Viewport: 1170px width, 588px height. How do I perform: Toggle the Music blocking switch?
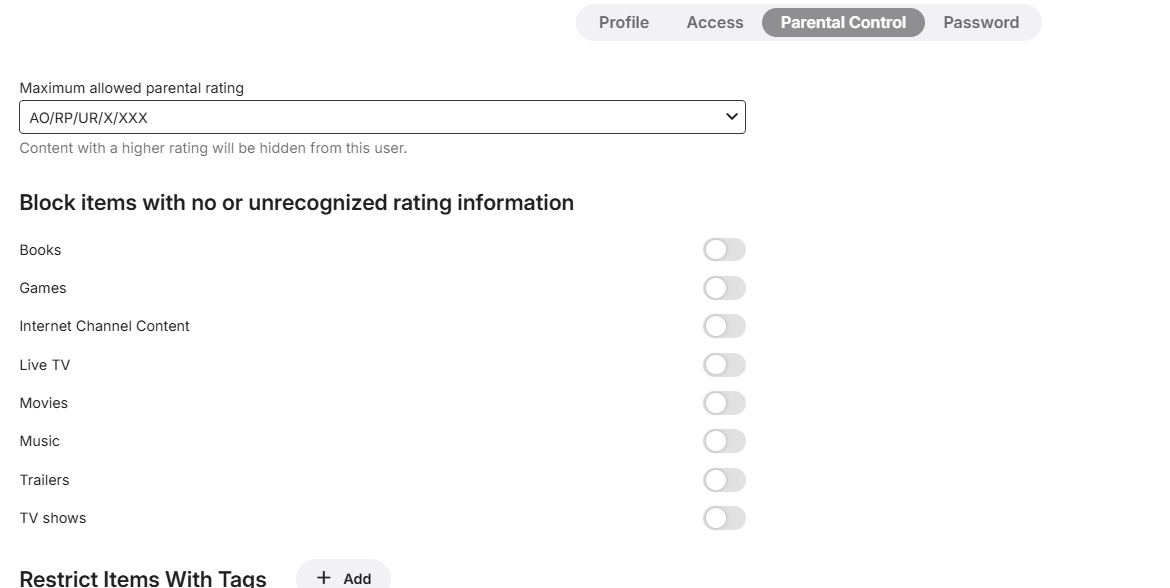724,441
